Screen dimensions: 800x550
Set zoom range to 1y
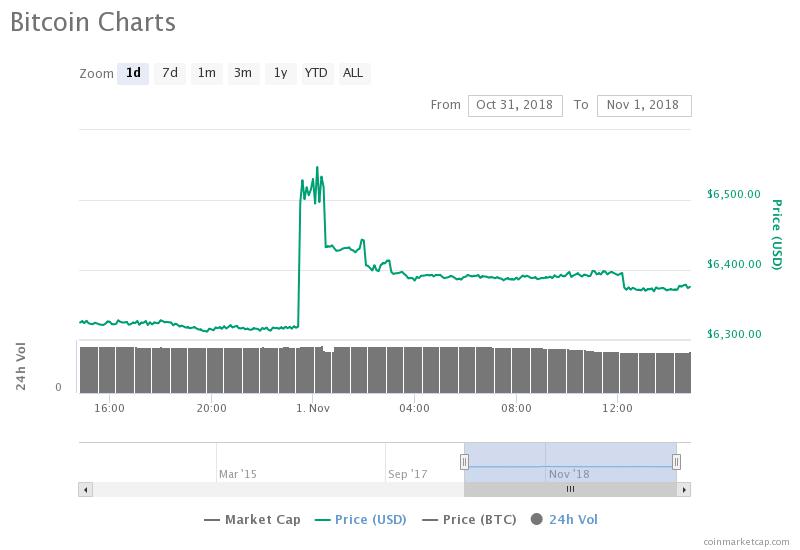(x=281, y=73)
